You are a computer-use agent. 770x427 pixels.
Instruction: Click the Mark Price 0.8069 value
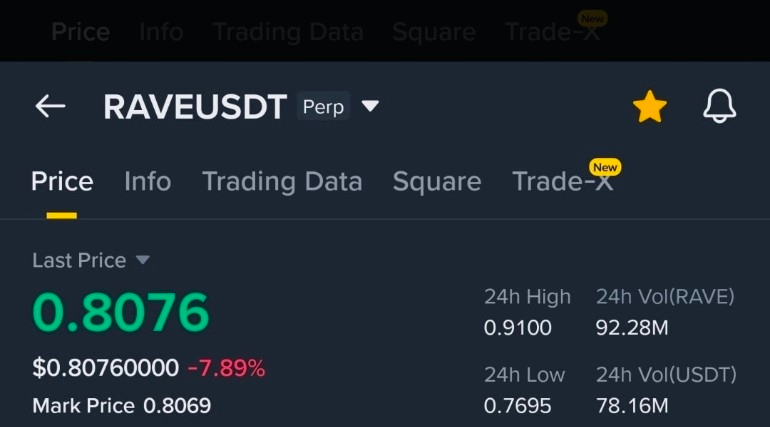click(x=177, y=406)
